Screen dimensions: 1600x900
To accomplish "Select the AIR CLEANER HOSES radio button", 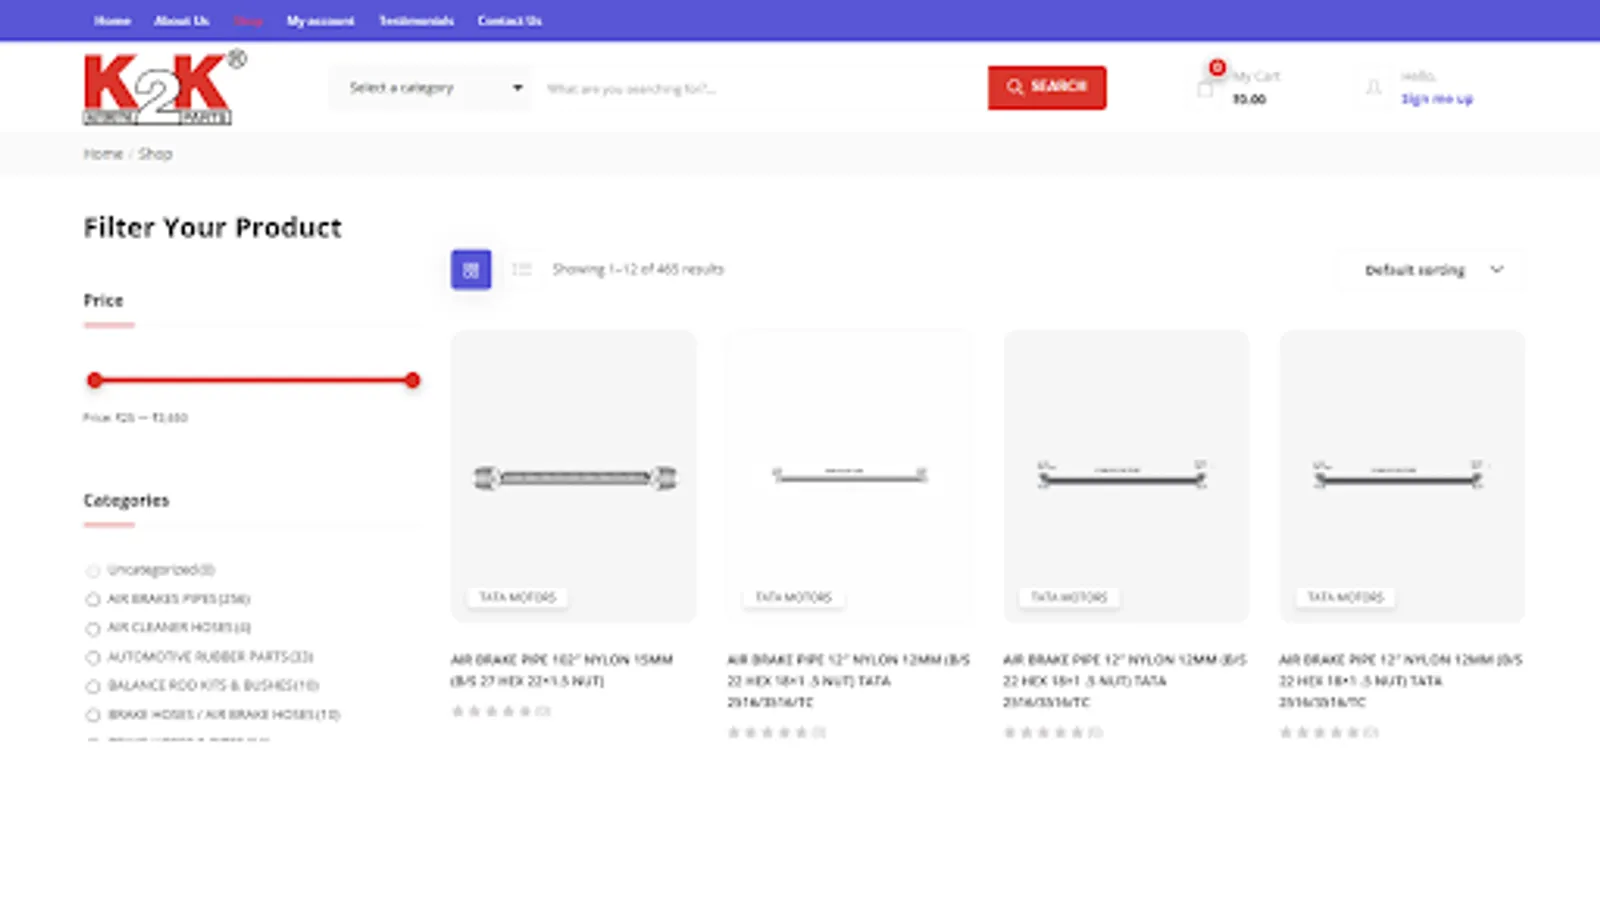I will (93, 629).
